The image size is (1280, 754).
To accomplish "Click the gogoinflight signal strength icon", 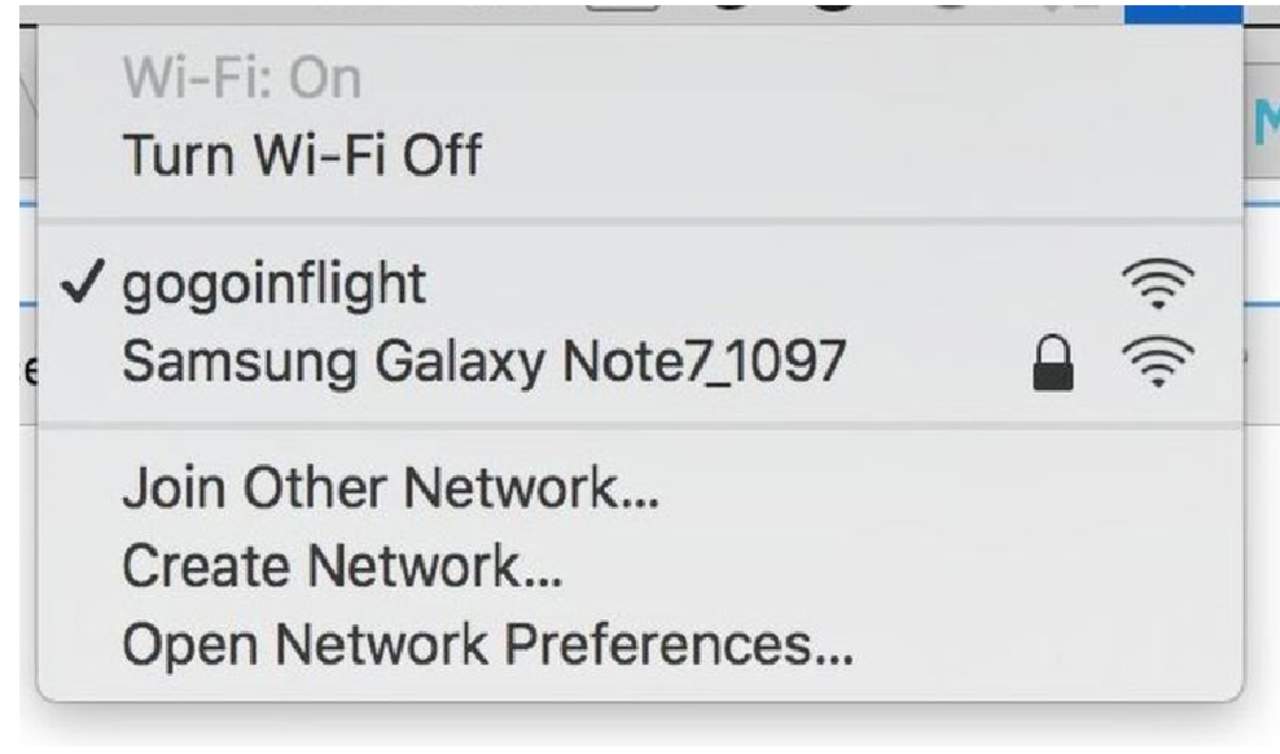I will pos(1158,285).
